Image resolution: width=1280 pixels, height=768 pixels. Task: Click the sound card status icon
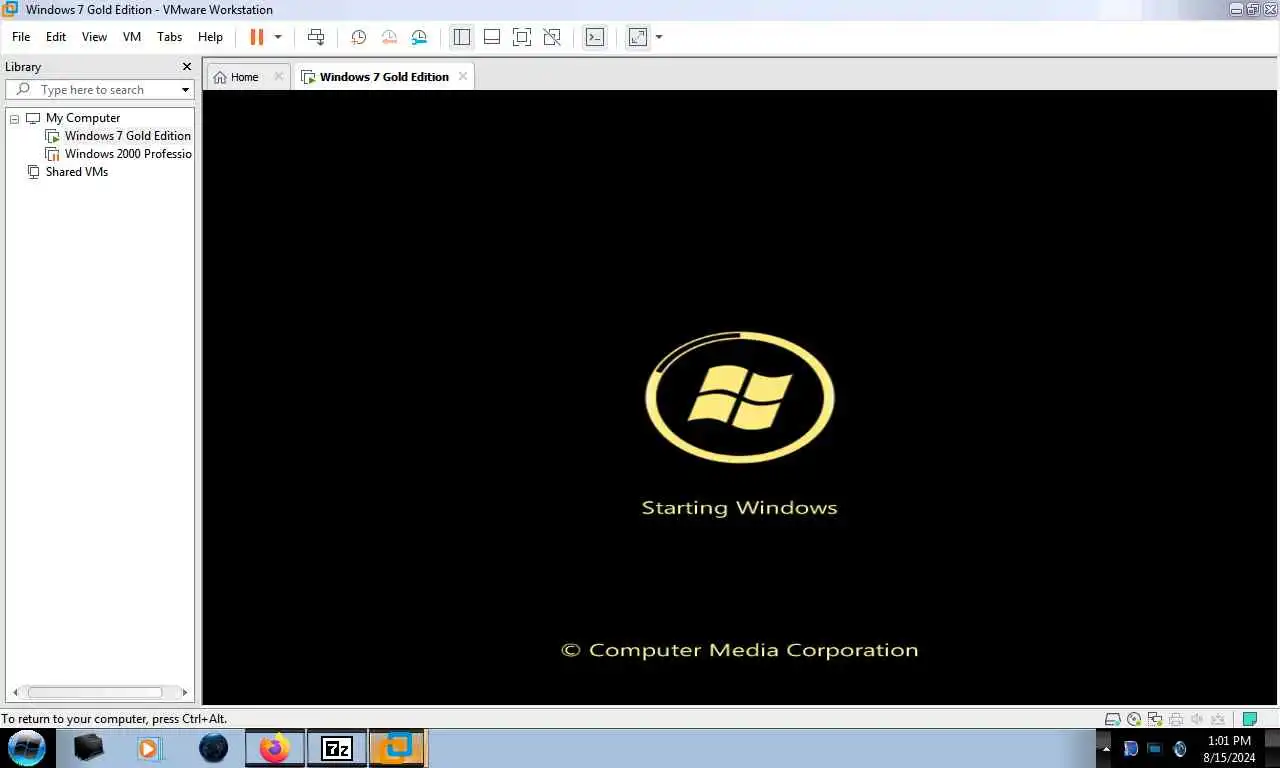point(1197,719)
